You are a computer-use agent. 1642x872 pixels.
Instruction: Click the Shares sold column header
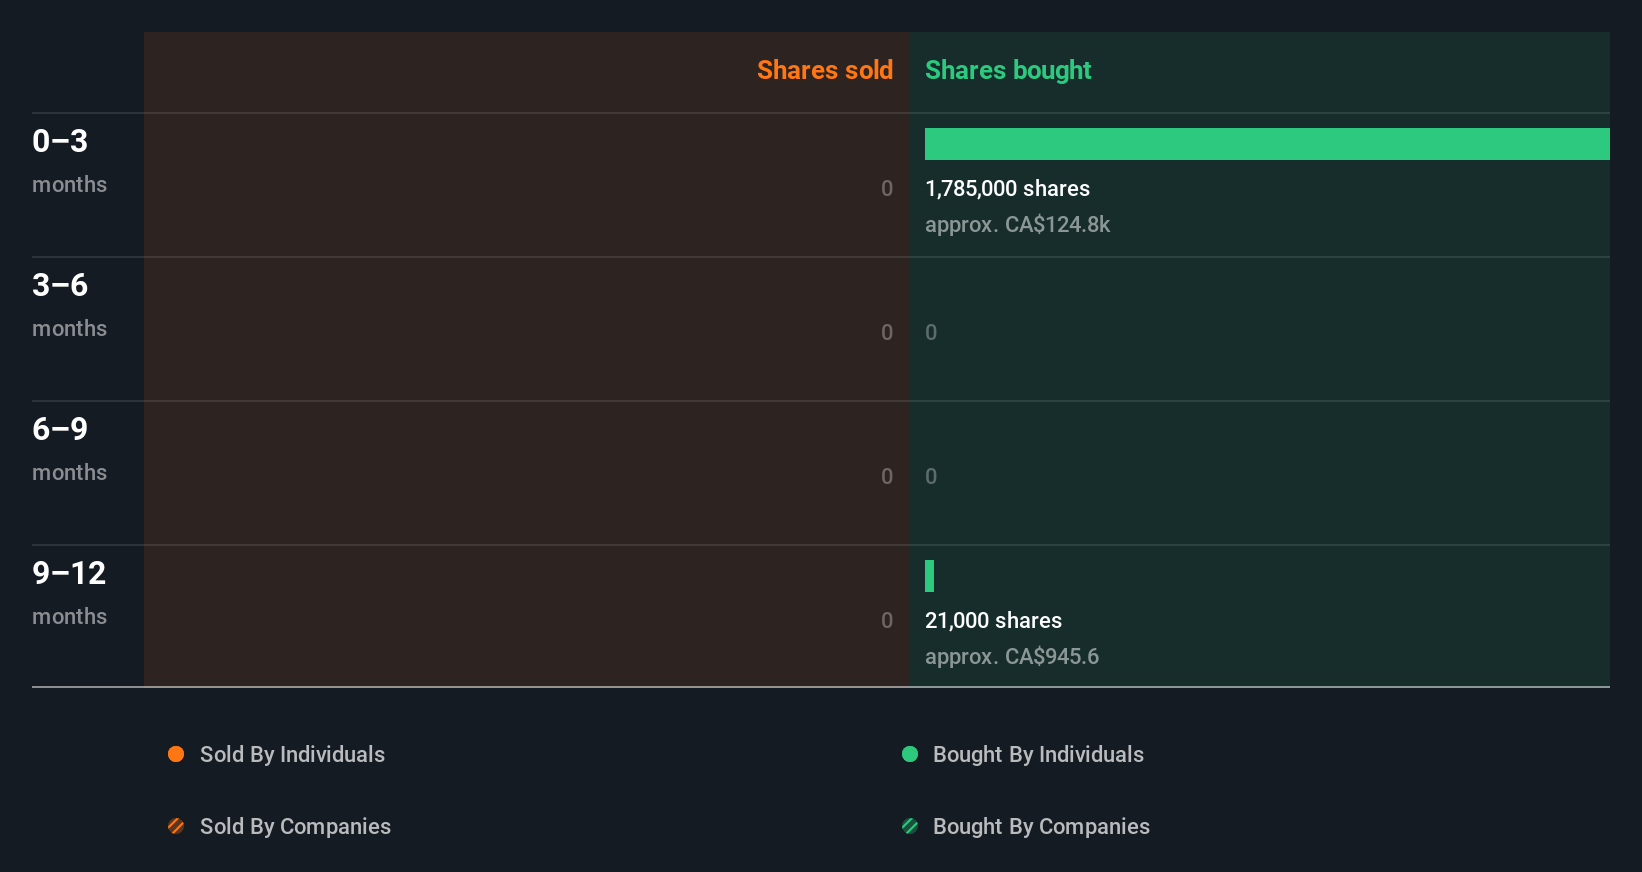825,70
